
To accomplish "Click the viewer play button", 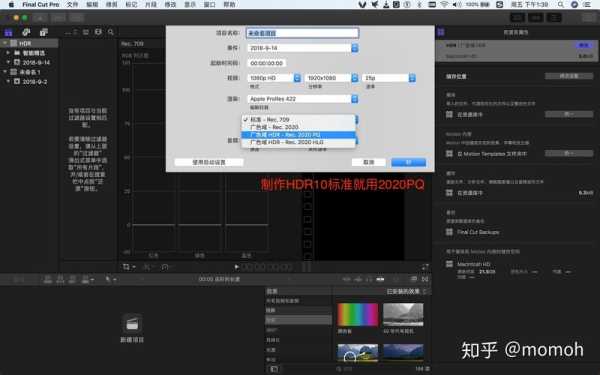I will [x=236, y=267].
